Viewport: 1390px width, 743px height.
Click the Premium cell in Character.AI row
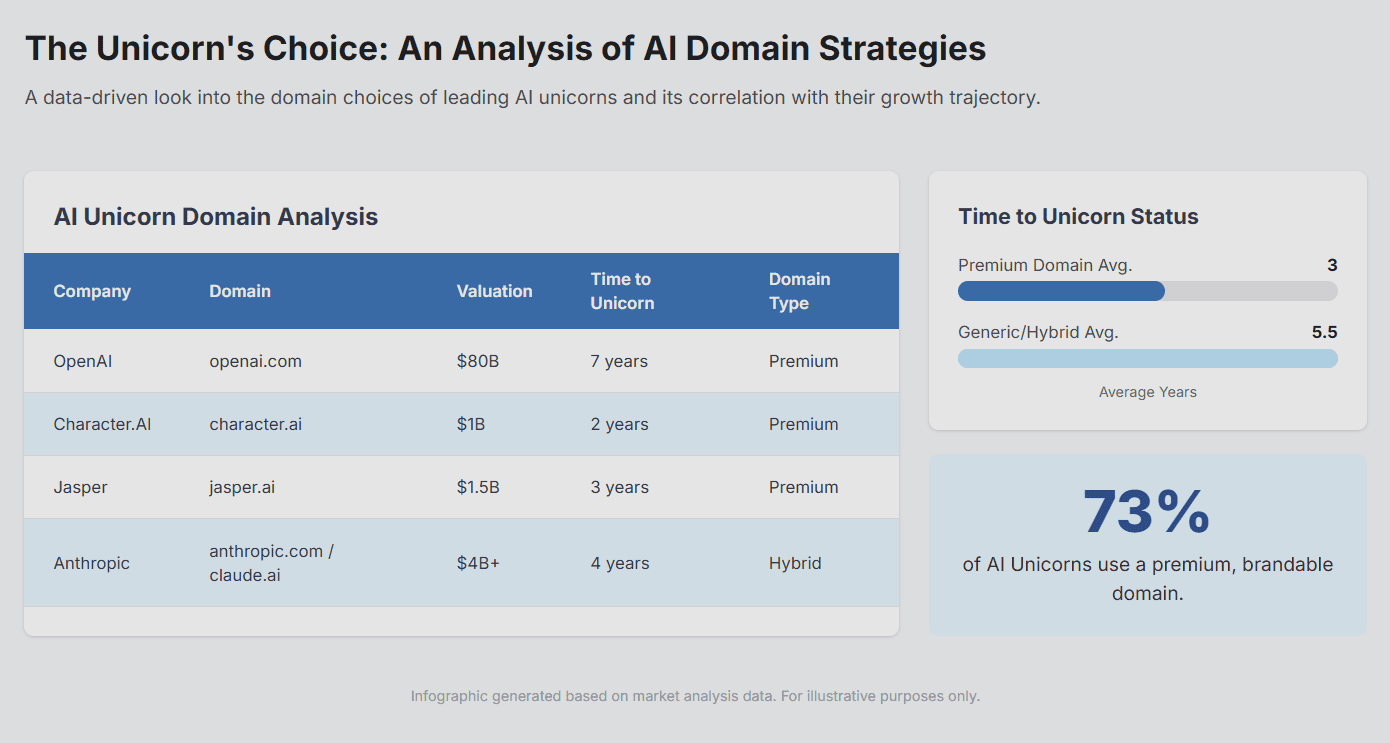(x=804, y=424)
